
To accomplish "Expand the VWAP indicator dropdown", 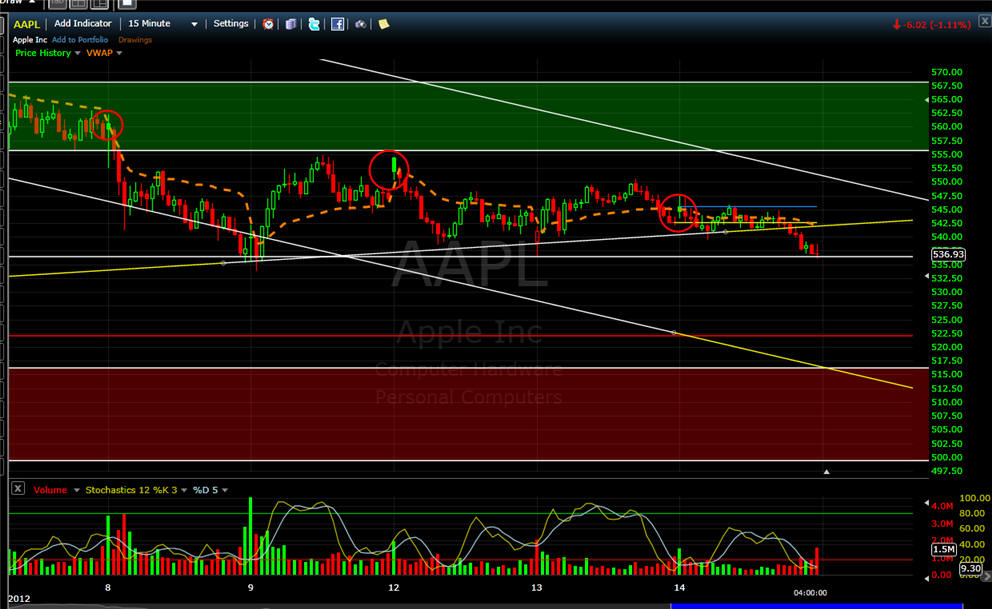I will [x=119, y=53].
